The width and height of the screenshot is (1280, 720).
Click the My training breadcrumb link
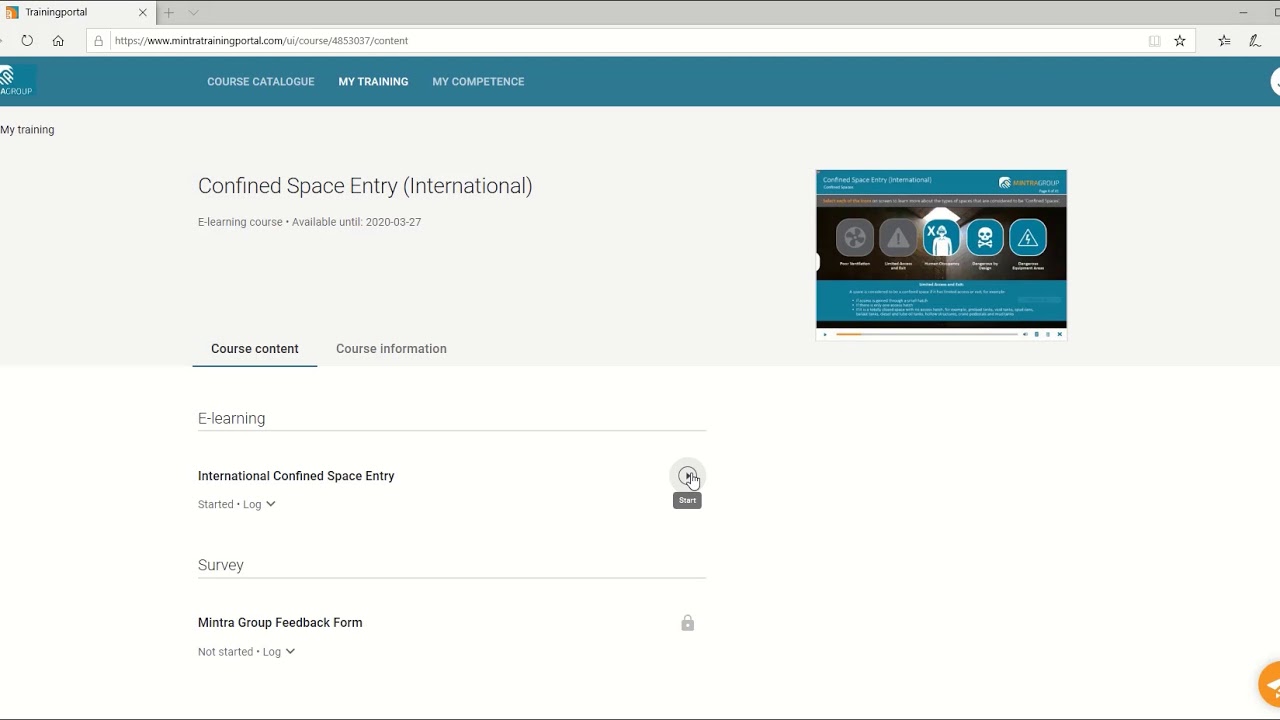[x=27, y=130]
